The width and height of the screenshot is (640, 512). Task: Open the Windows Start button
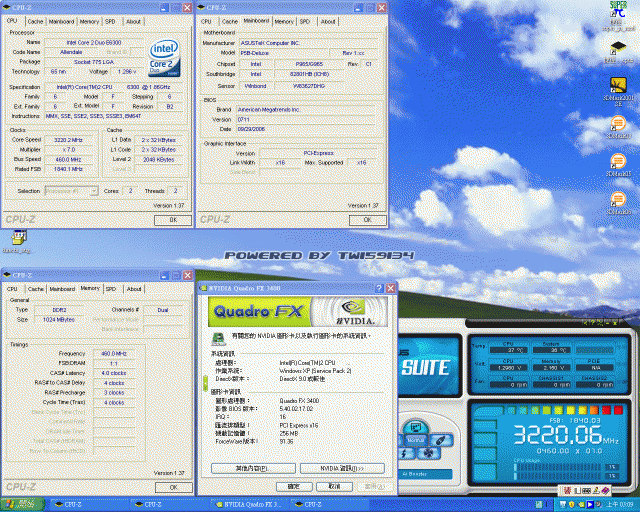click(23, 504)
